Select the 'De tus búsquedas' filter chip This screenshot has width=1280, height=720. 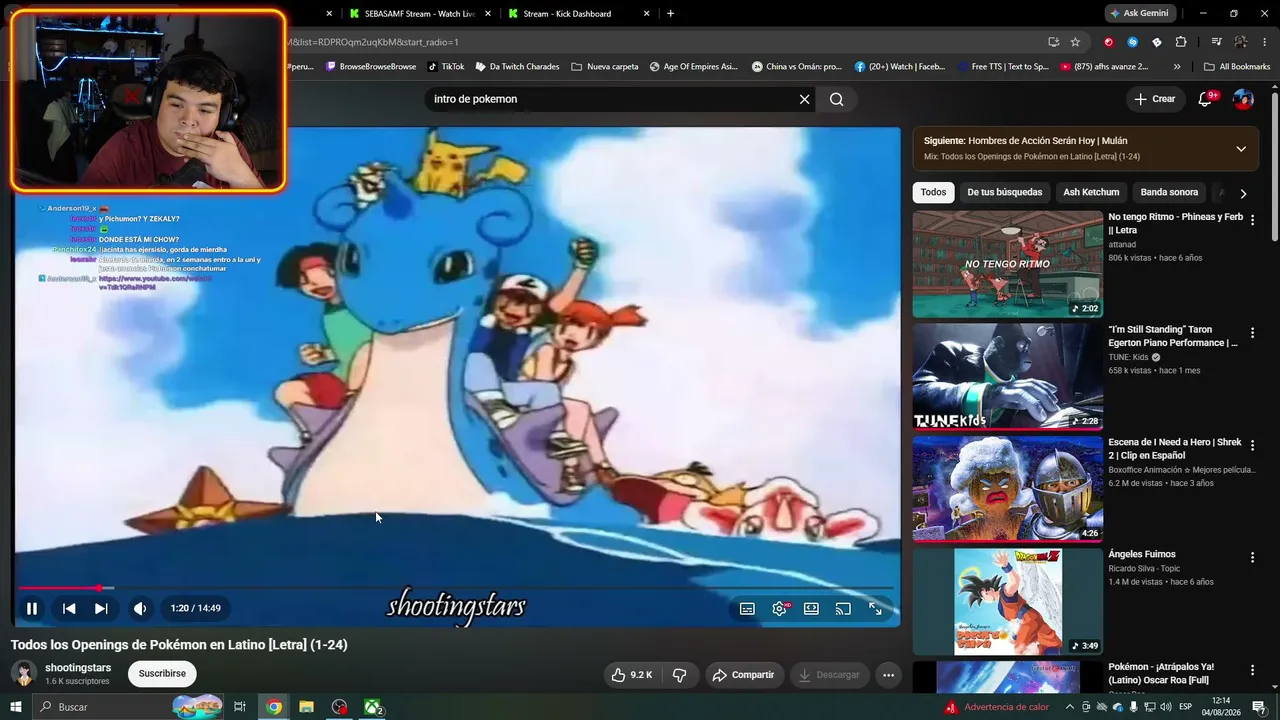click(x=1004, y=192)
